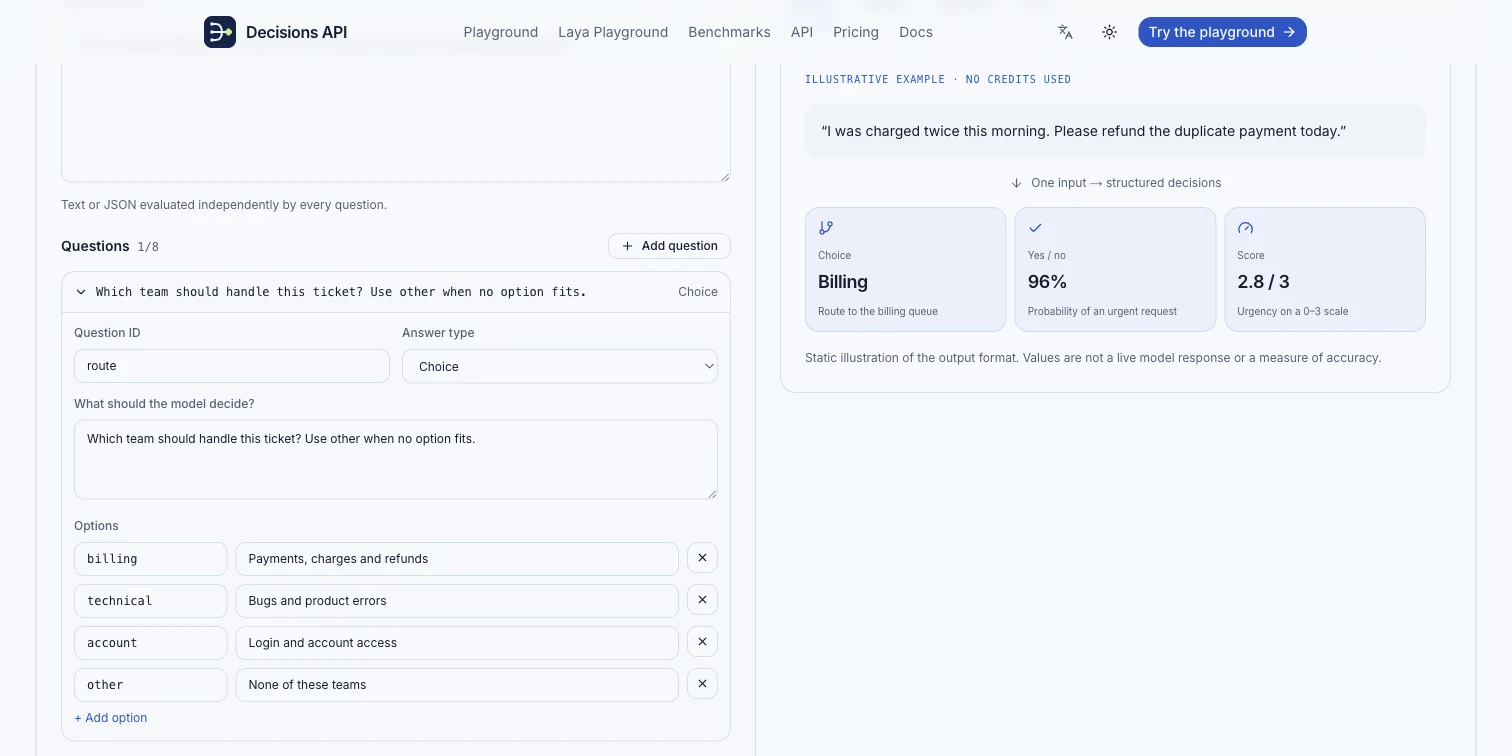Edit the 'None of these teams' description field

(457, 685)
